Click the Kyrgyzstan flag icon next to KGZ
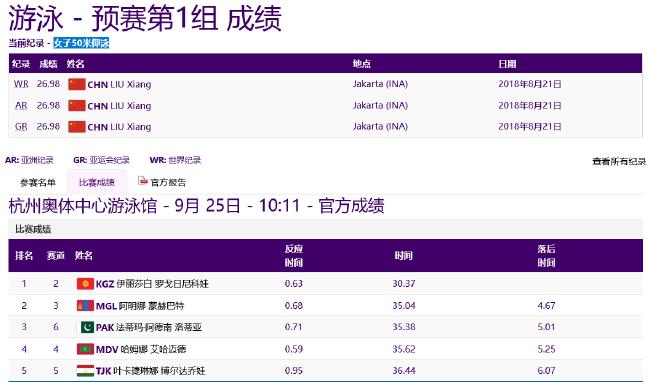This screenshot has width=650, height=382. pyautogui.click(x=85, y=284)
